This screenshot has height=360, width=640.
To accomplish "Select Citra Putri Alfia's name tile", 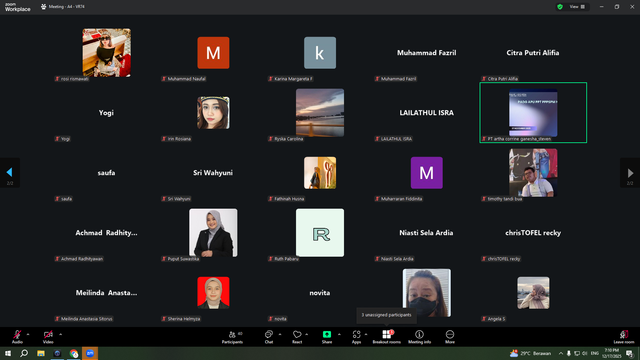I will tap(533, 53).
